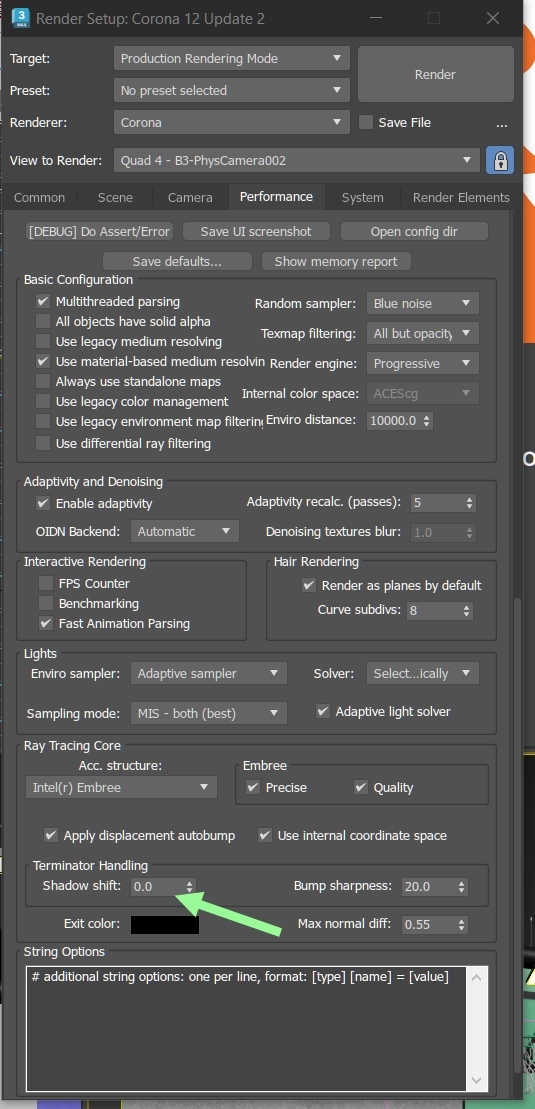Enable Use legacy medium resolving
Viewport: 535px width, 1109px height.
click(x=43, y=342)
